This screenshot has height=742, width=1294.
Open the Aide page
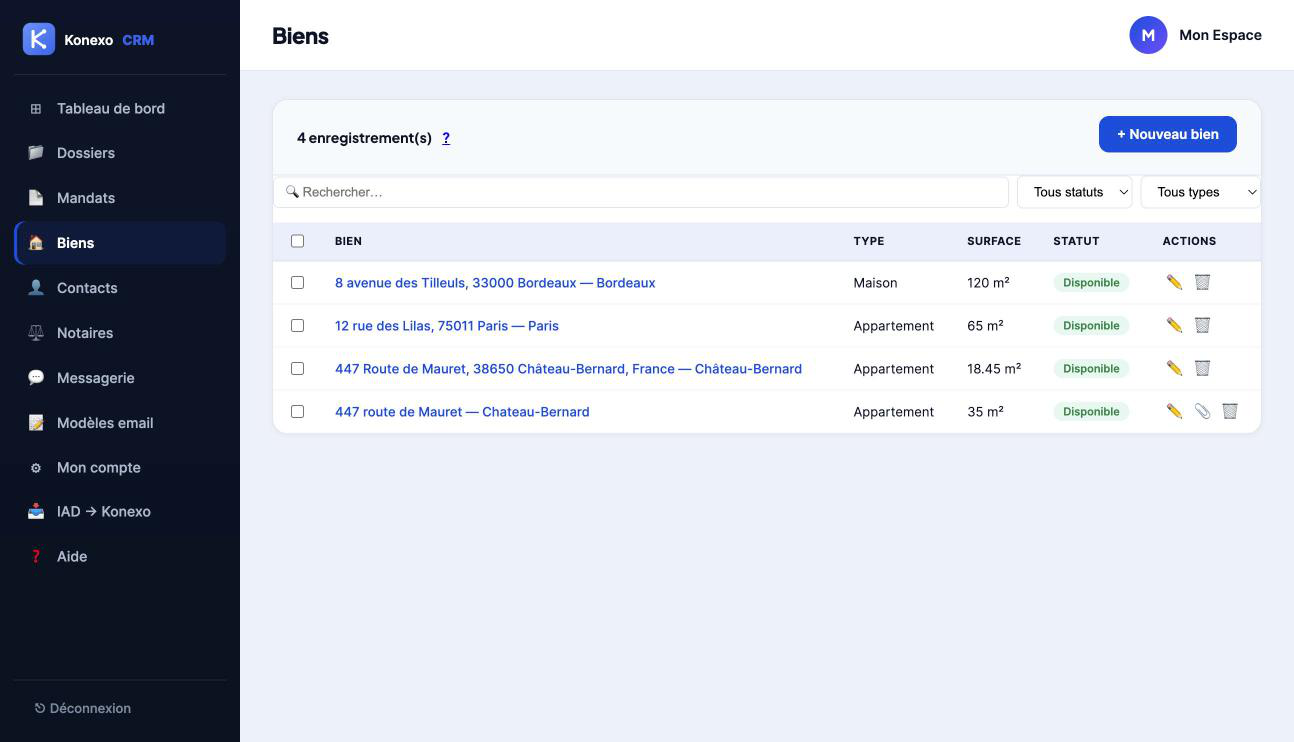coord(120,556)
